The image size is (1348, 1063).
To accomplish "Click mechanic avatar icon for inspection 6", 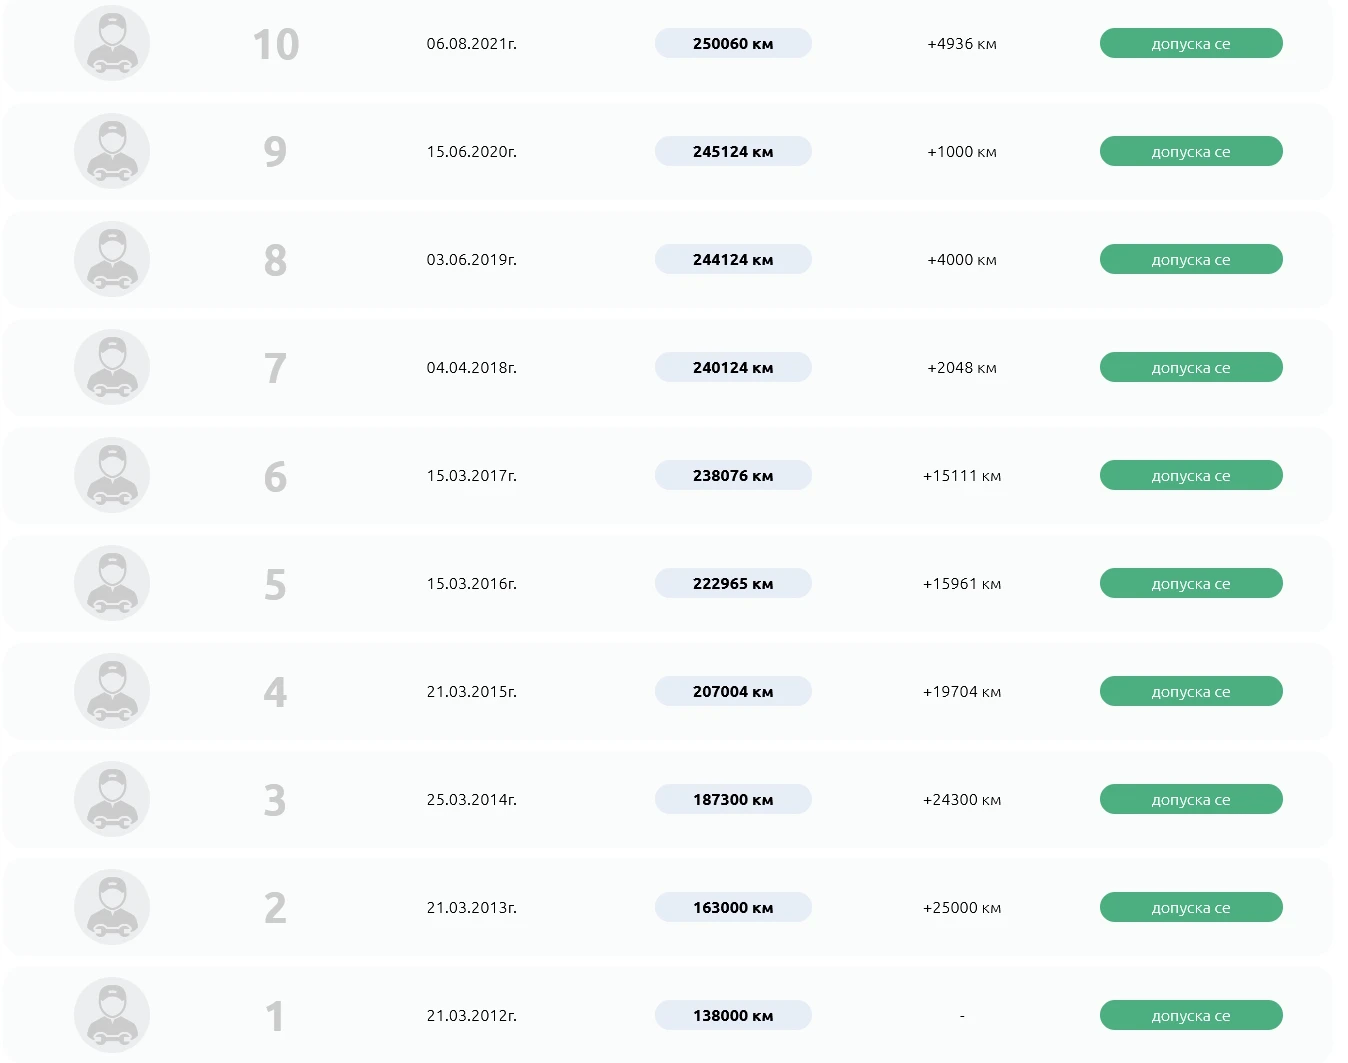I will (x=112, y=475).
